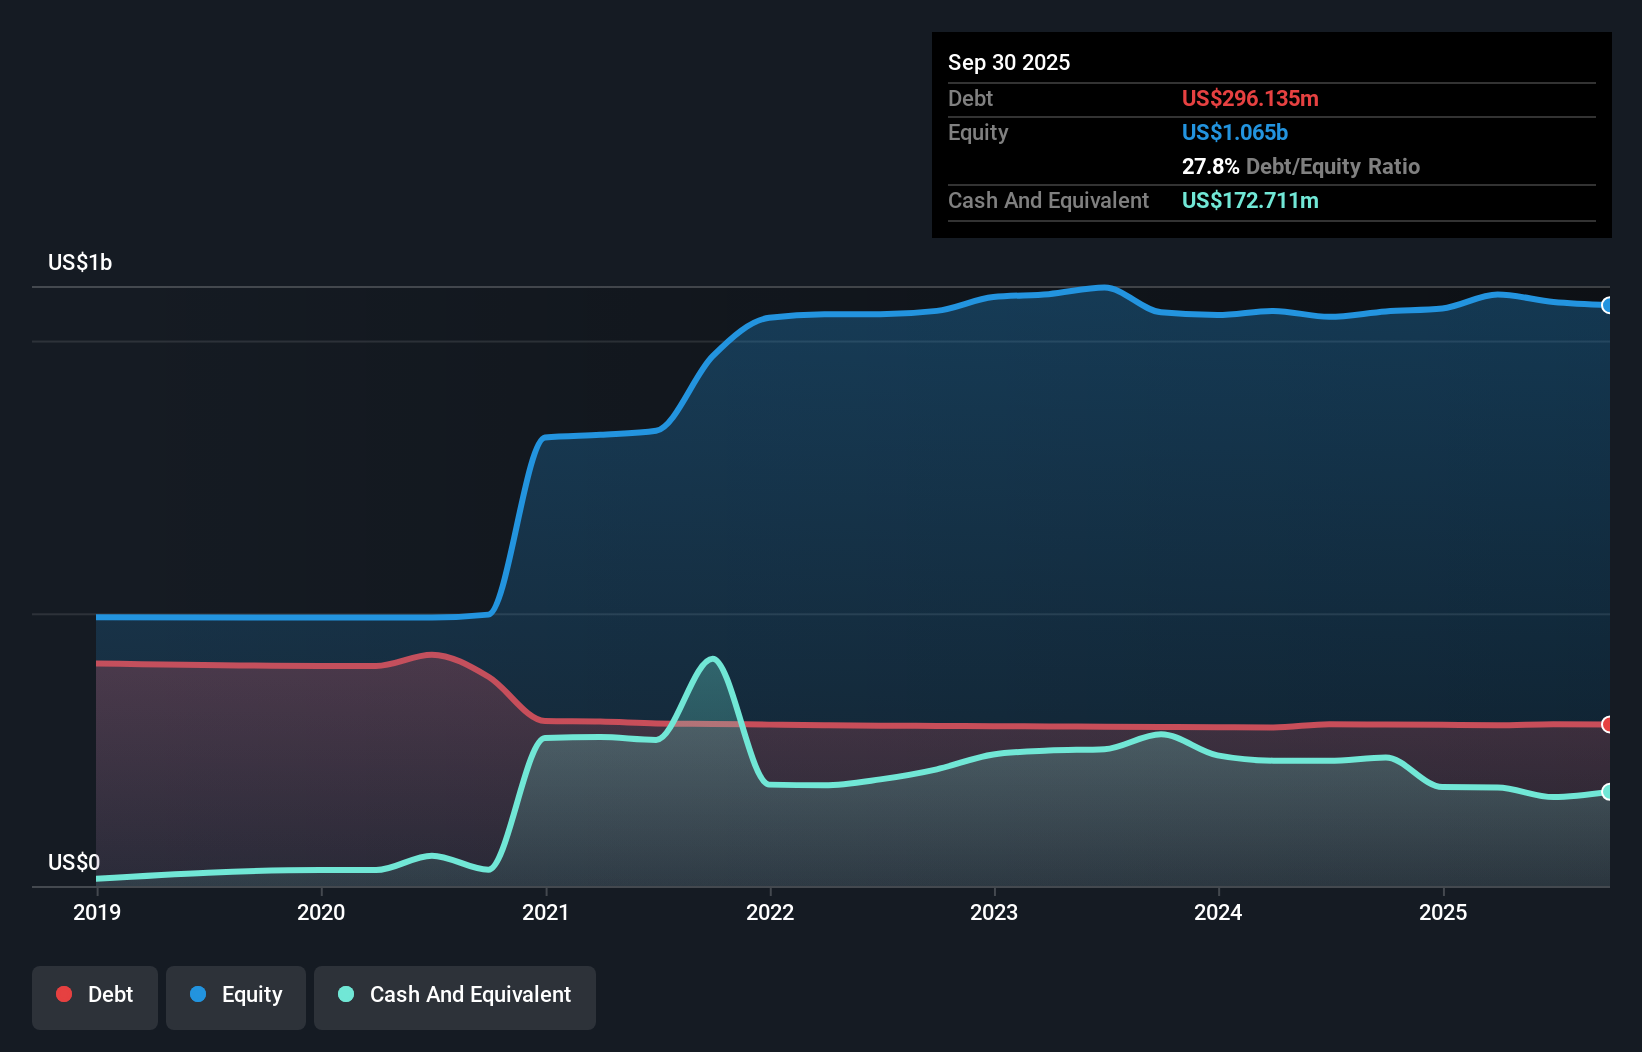Viewport: 1642px width, 1052px height.
Task: Click the Debt value US$296.135m in tooltip
Action: click(1250, 98)
